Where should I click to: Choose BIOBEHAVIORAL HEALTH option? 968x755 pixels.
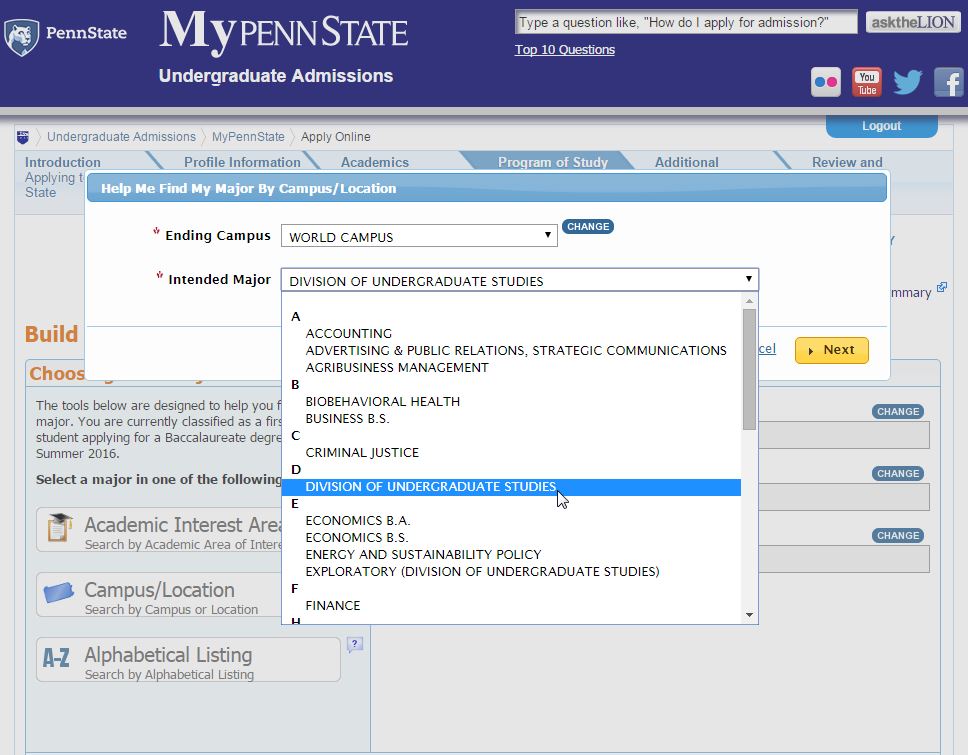point(383,401)
